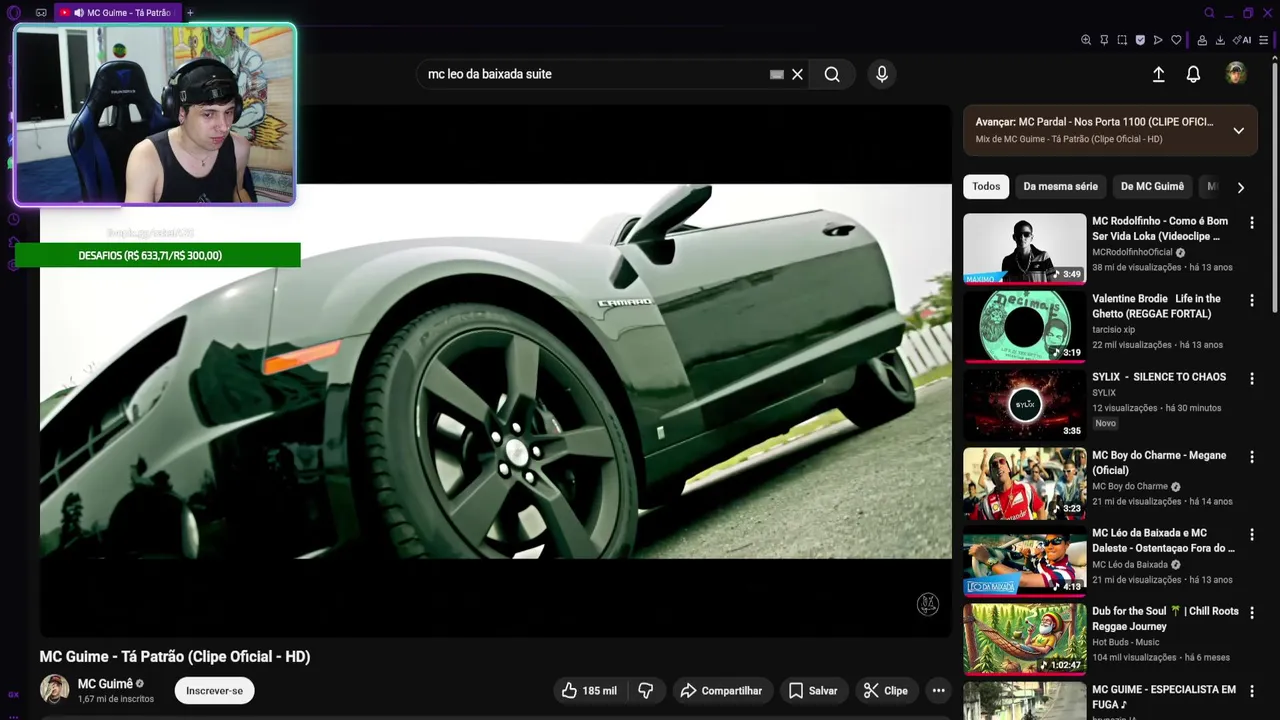The height and width of the screenshot is (720, 1280).
Task: Open the snapshot capture tool icon
Action: pyautogui.click(x=1122, y=40)
